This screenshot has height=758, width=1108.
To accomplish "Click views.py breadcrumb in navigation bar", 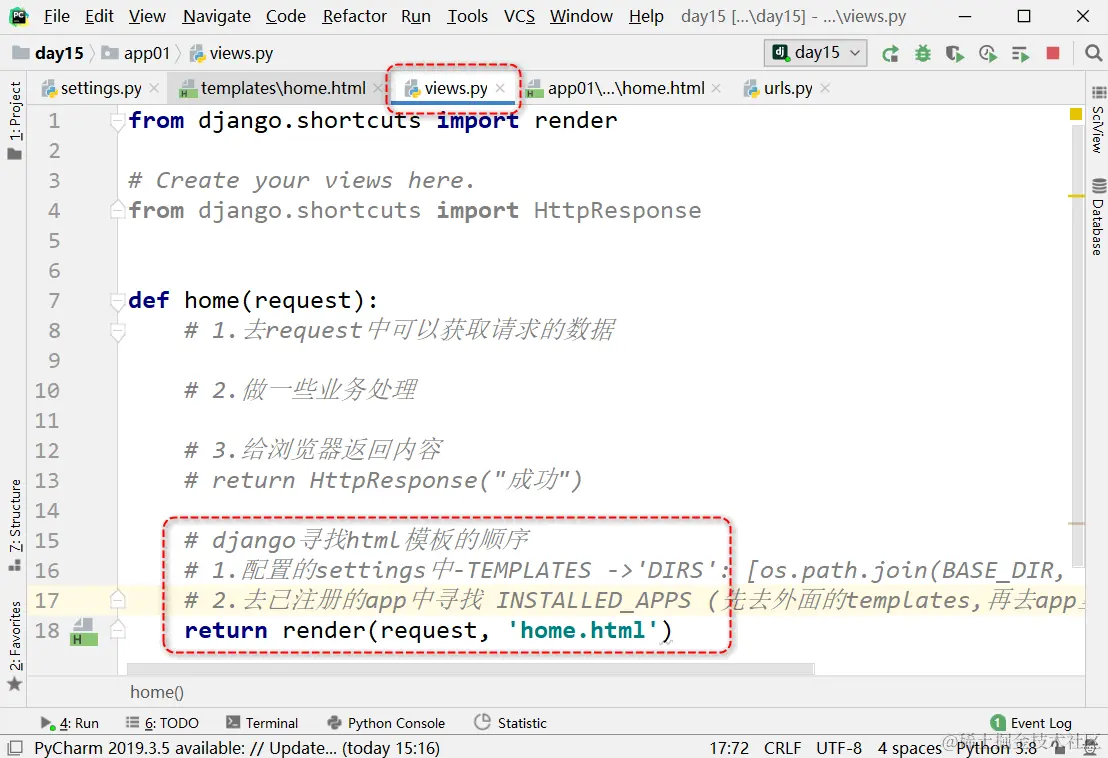I will (232, 53).
